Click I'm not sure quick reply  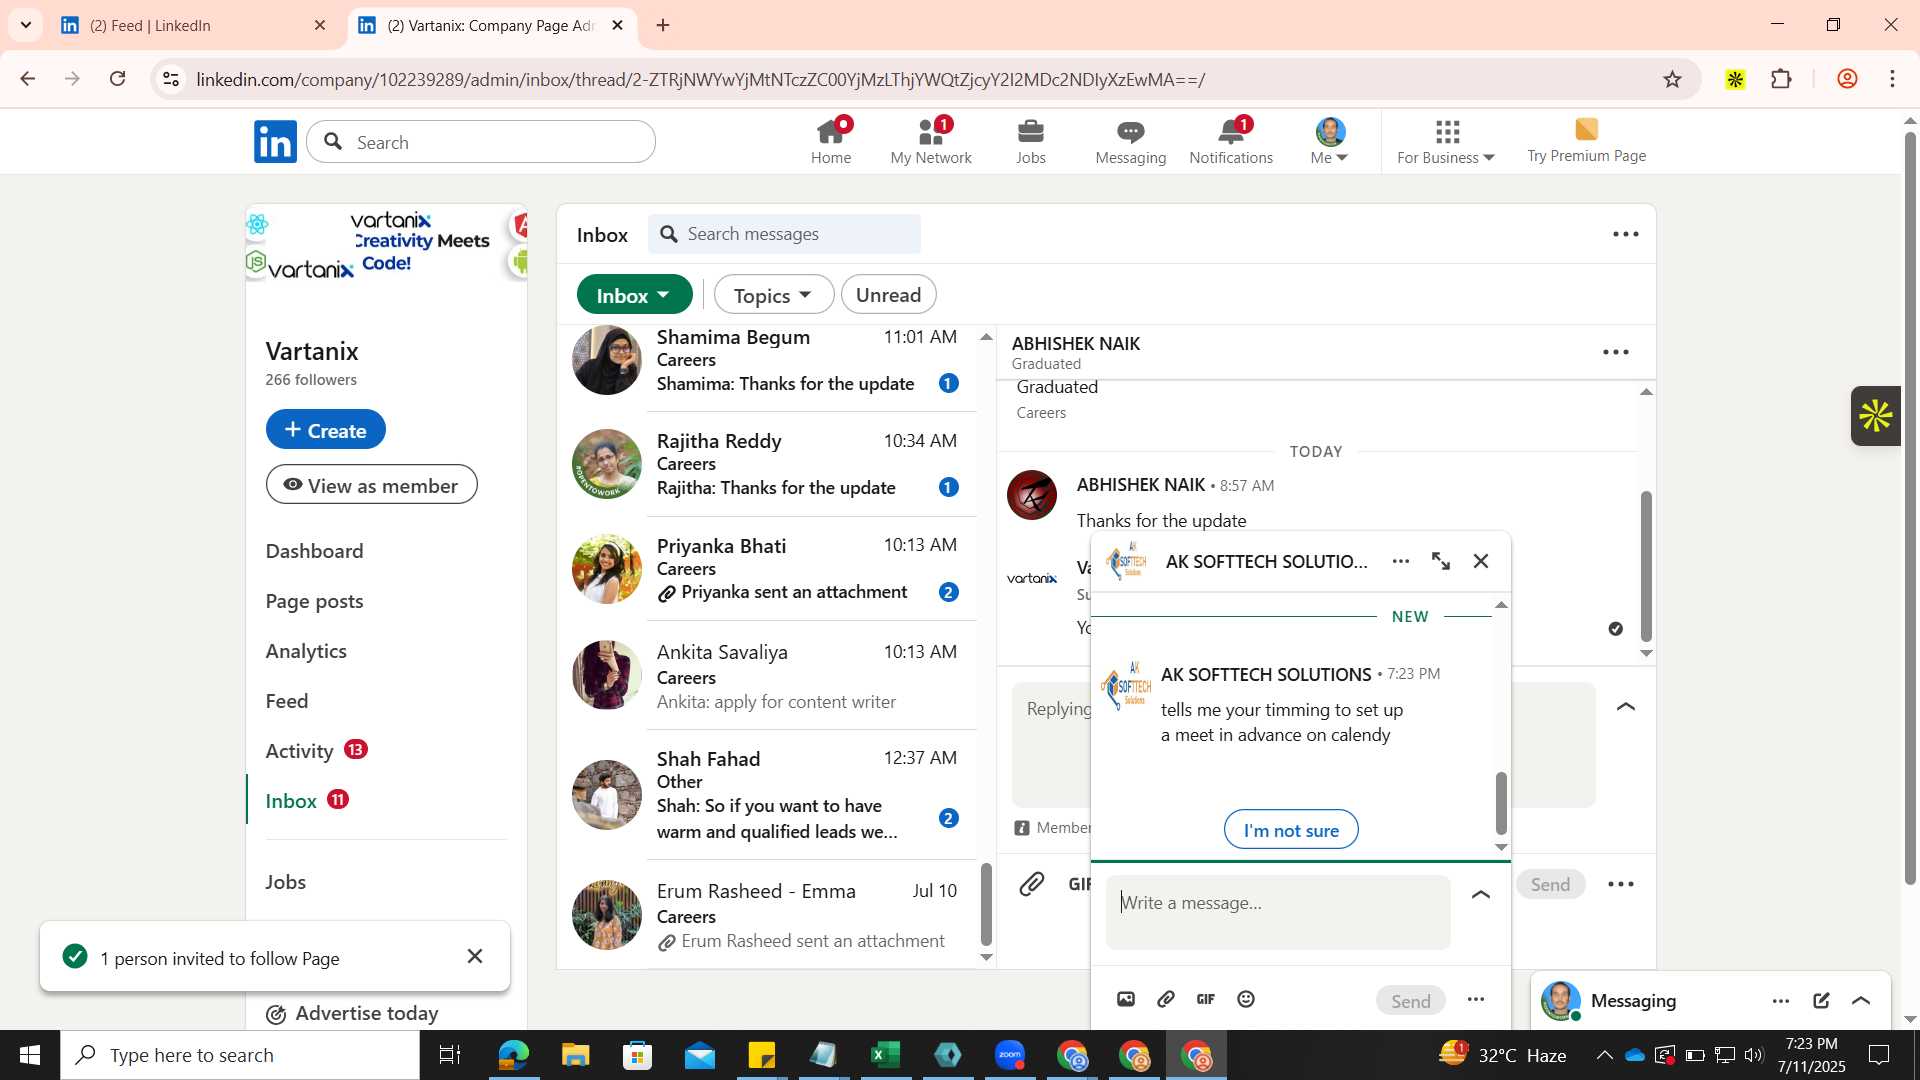click(1291, 830)
